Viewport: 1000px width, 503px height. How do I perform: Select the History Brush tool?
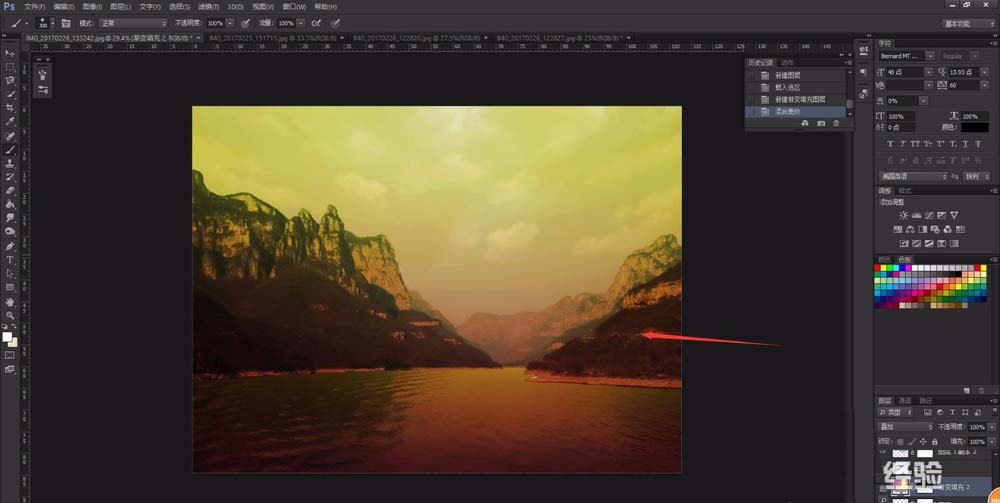(x=10, y=177)
